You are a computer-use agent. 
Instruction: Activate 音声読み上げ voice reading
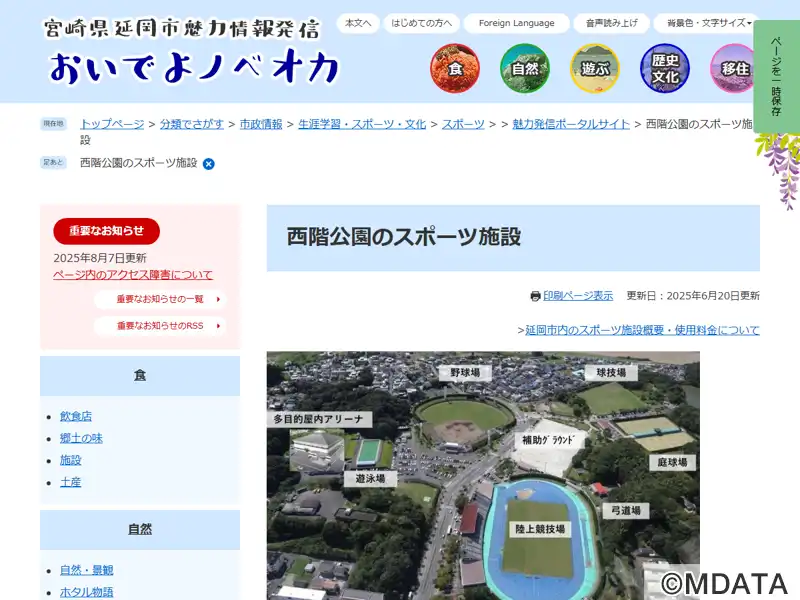pyautogui.click(x=612, y=23)
